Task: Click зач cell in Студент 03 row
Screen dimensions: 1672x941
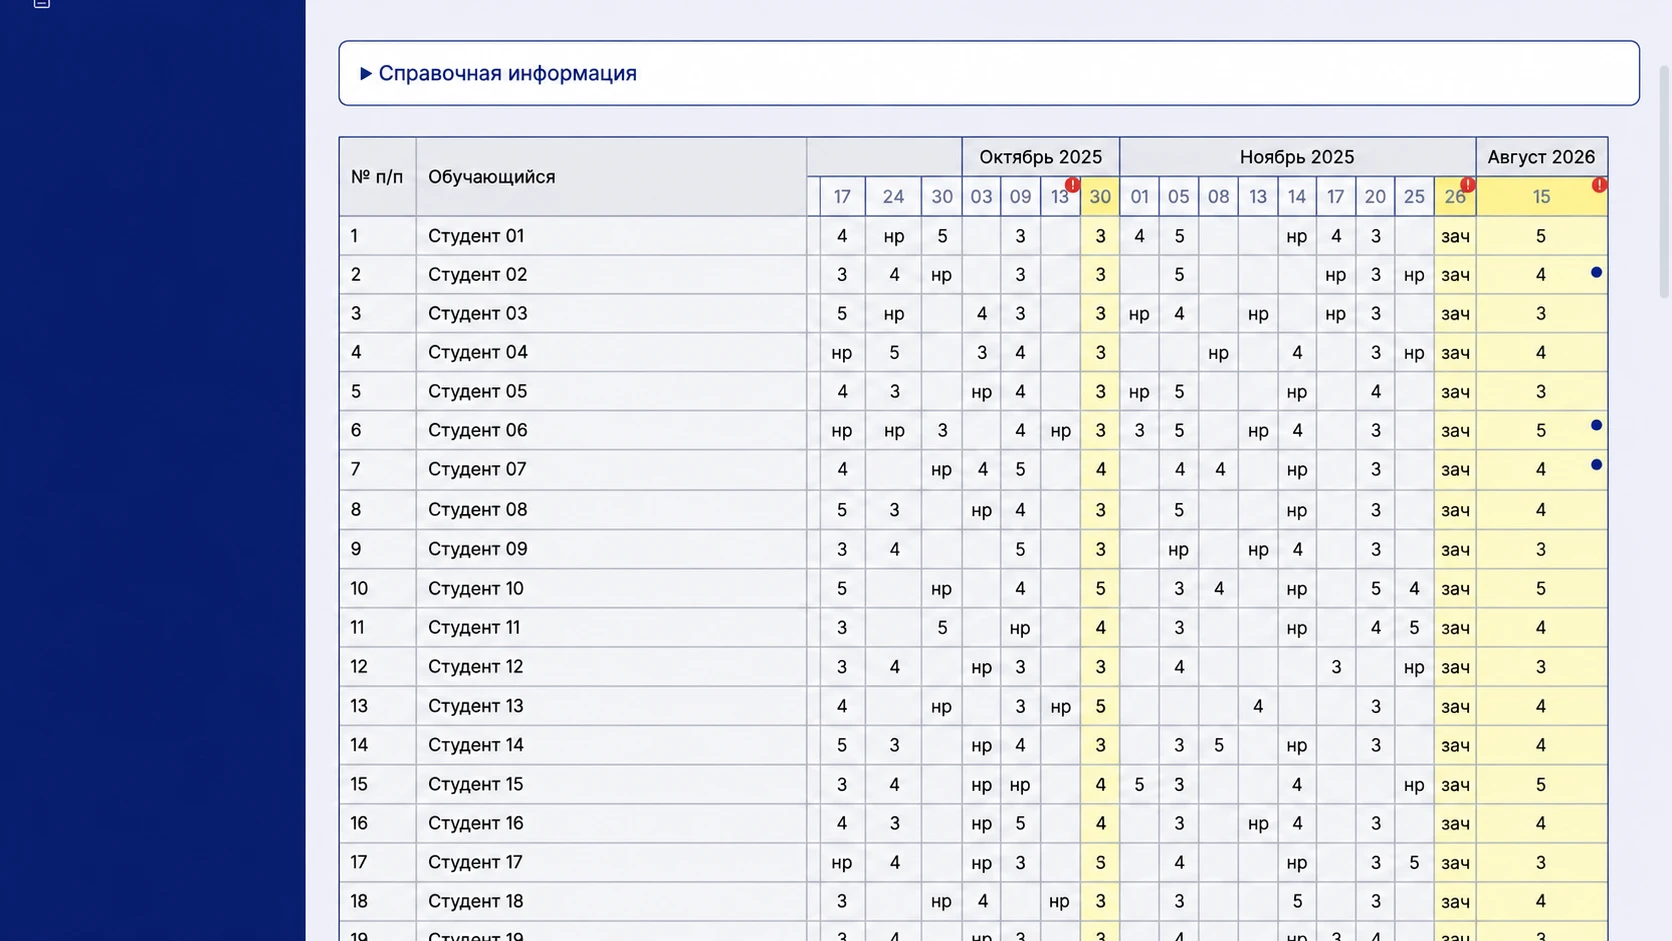Action: (1455, 314)
